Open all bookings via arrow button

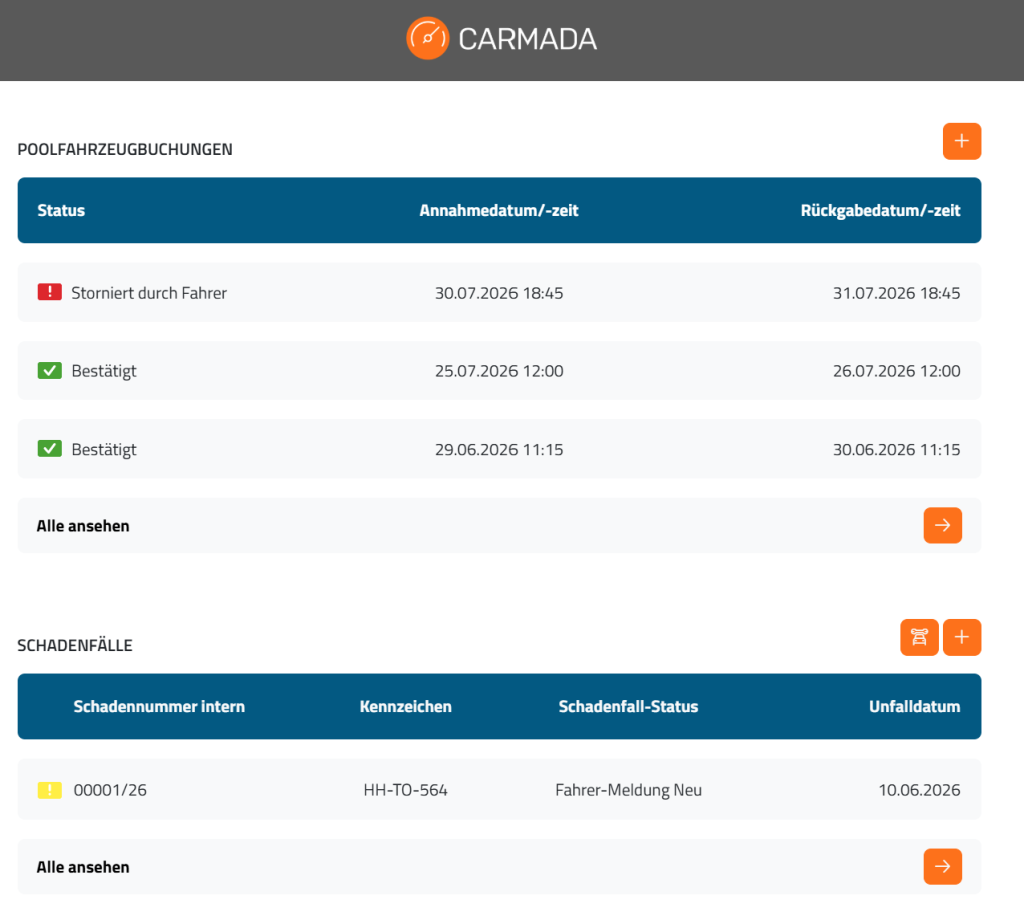click(942, 525)
